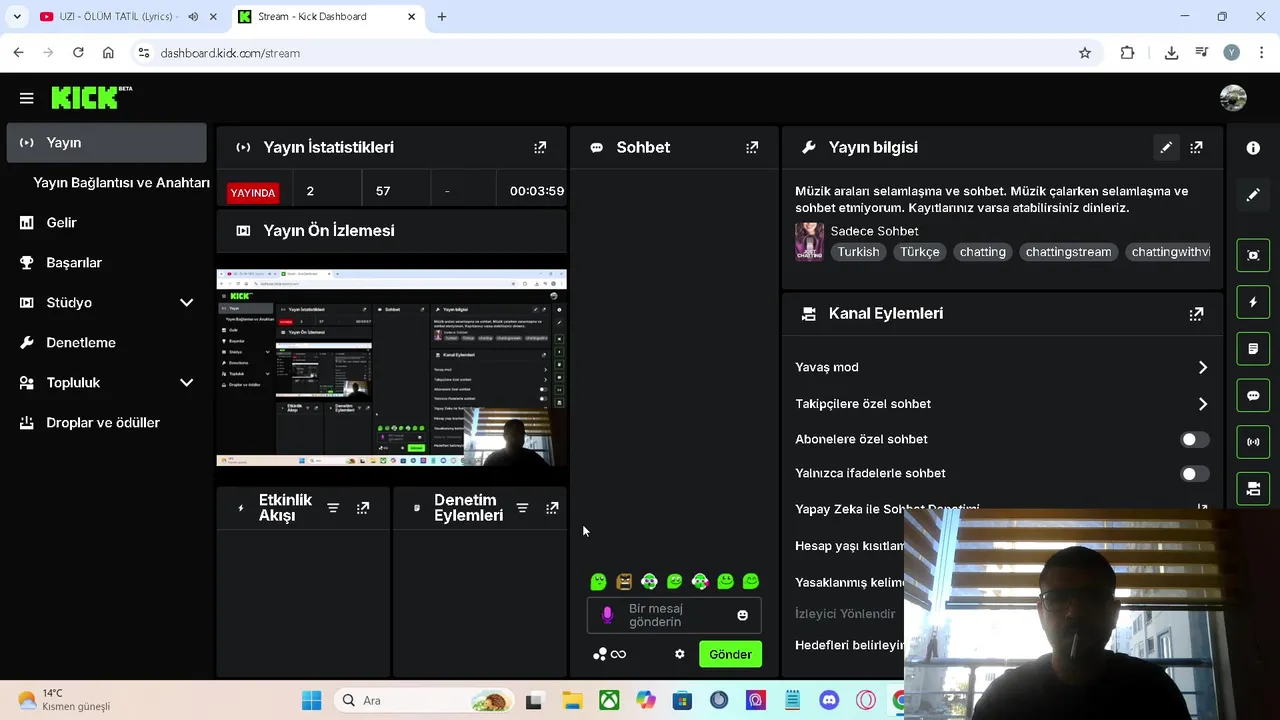Viewport: 1280px width, 720px height.
Task: Pop out the Etkinlik Akışı panel
Action: (x=363, y=508)
